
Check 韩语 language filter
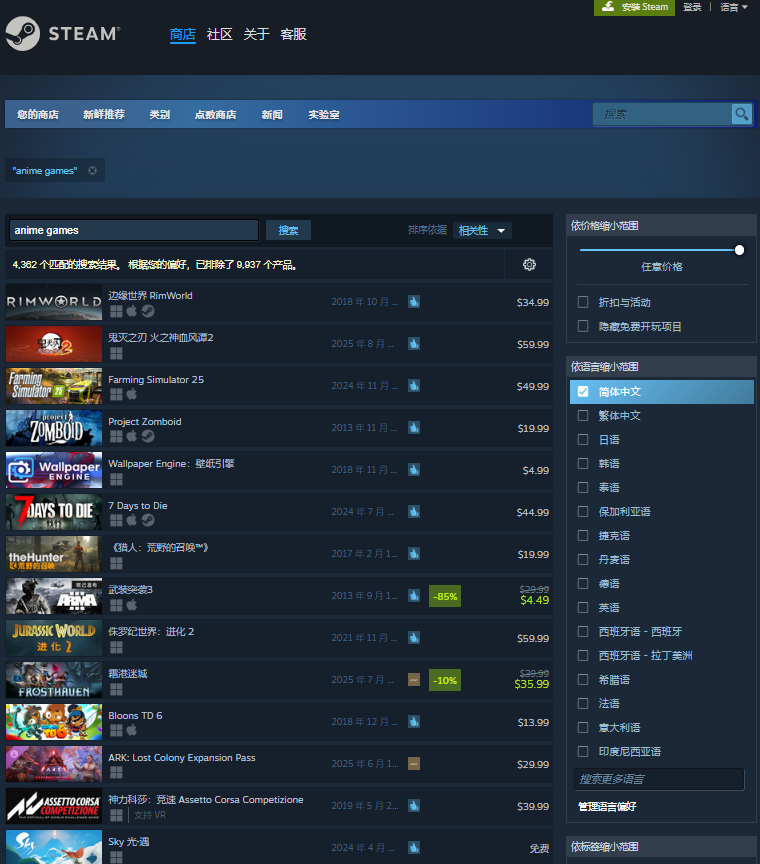tap(583, 463)
